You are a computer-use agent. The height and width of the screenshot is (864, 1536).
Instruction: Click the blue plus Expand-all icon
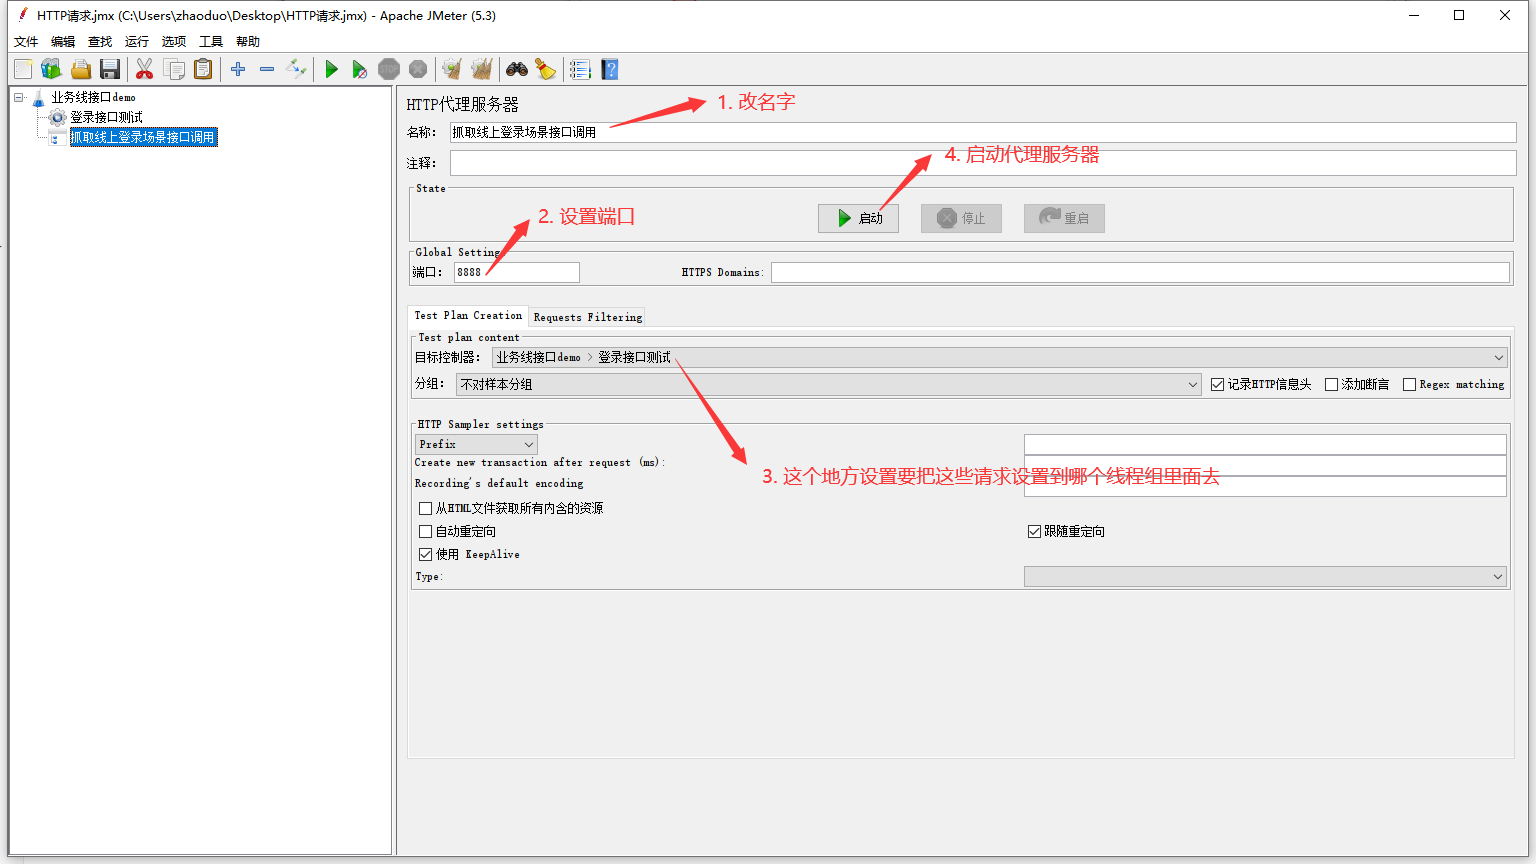point(238,69)
